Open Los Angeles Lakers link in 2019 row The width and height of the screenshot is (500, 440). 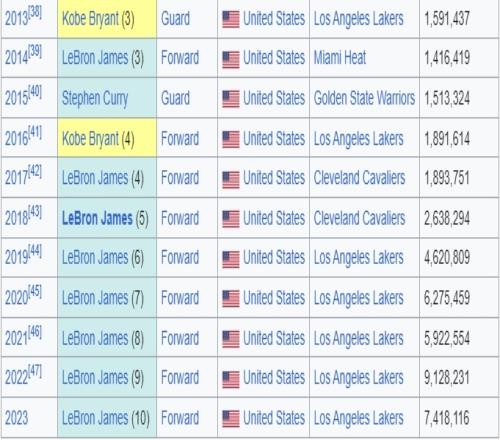click(358, 258)
